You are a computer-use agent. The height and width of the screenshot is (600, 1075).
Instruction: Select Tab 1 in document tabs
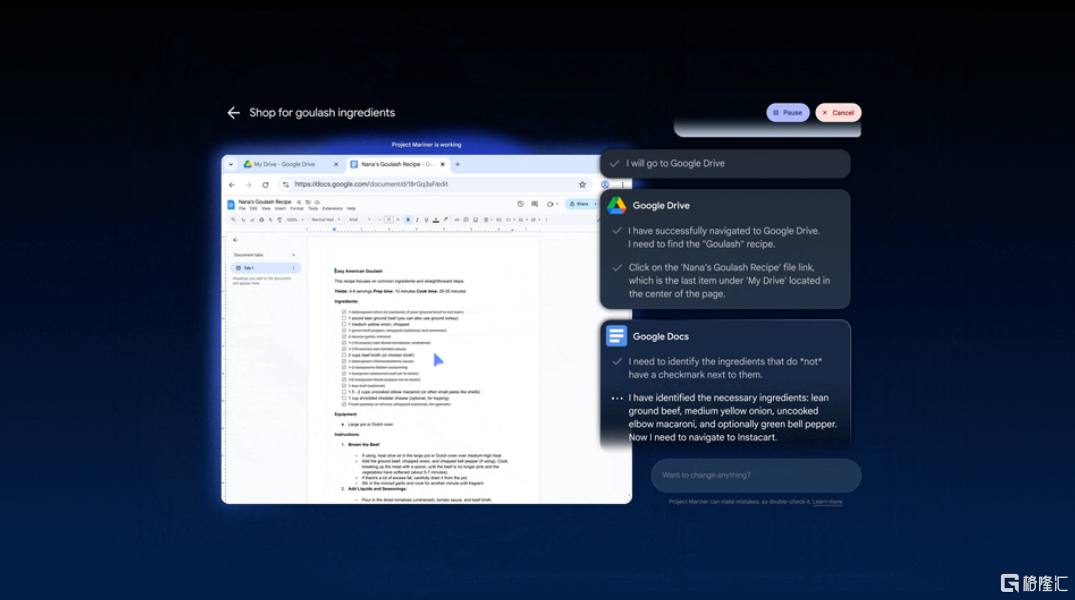pyautogui.click(x=265, y=268)
